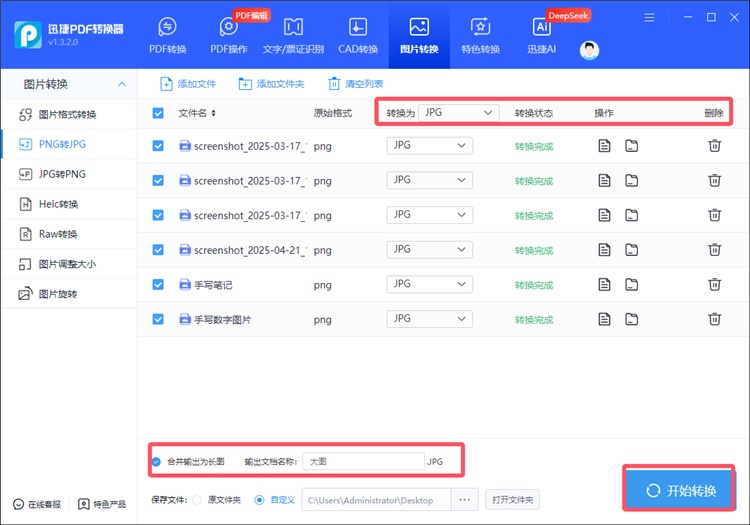Image resolution: width=750 pixels, height=525 pixels.
Task: Click the user avatar icon
Action: tap(589, 50)
